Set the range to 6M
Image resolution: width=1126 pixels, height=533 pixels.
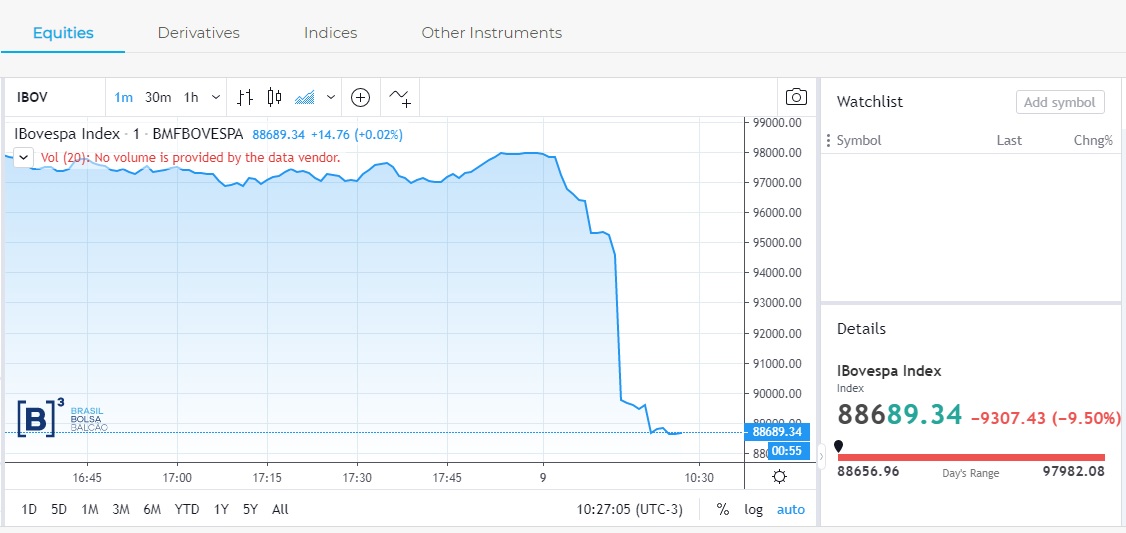(x=152, y=509)
